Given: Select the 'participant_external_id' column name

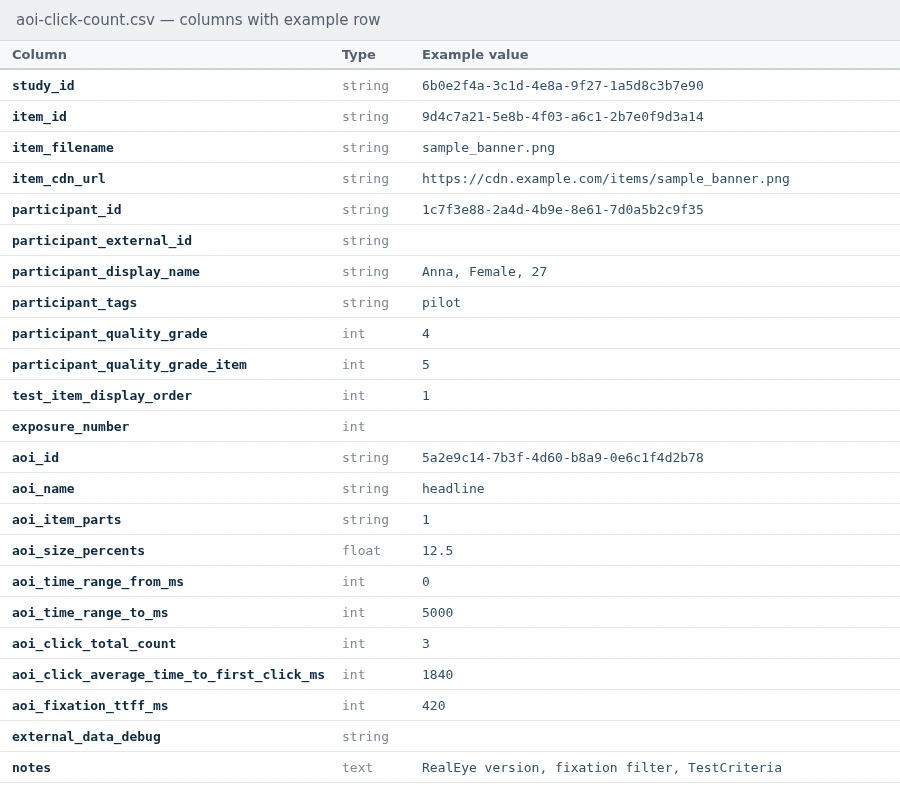Looking at the screenshot, I should [x=102, y=240].
